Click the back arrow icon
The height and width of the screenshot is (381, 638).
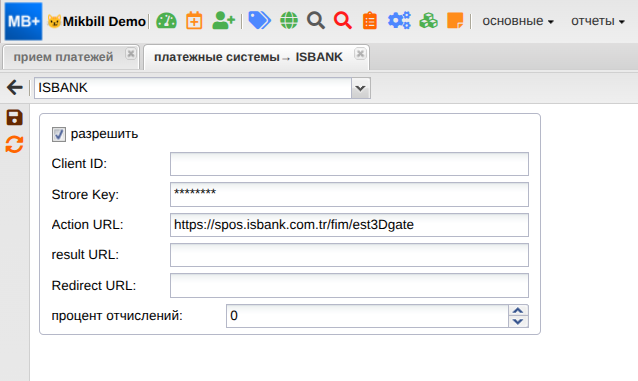pos(15,88)
